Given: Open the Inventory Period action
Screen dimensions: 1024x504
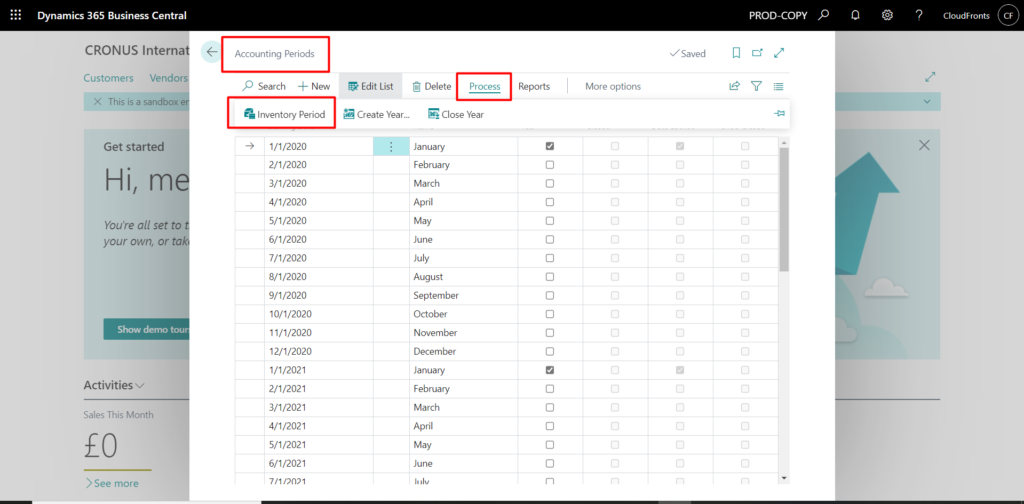Looking at the screenshot, I should [x=284, y=114].
